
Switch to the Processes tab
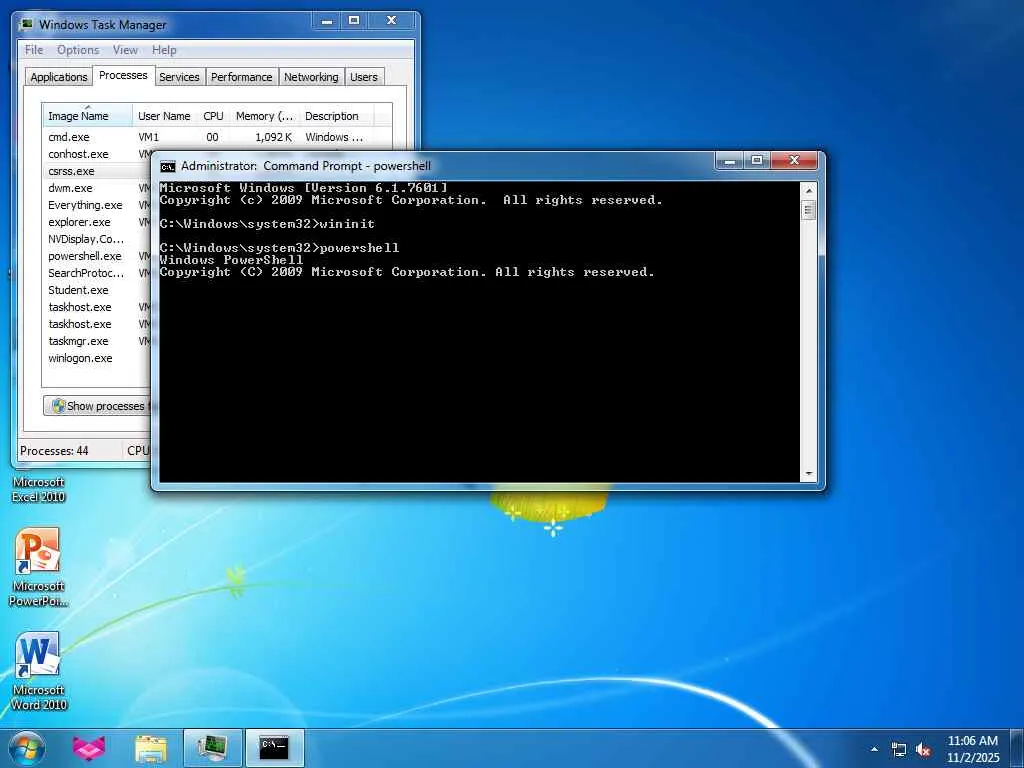pos(123,75)
